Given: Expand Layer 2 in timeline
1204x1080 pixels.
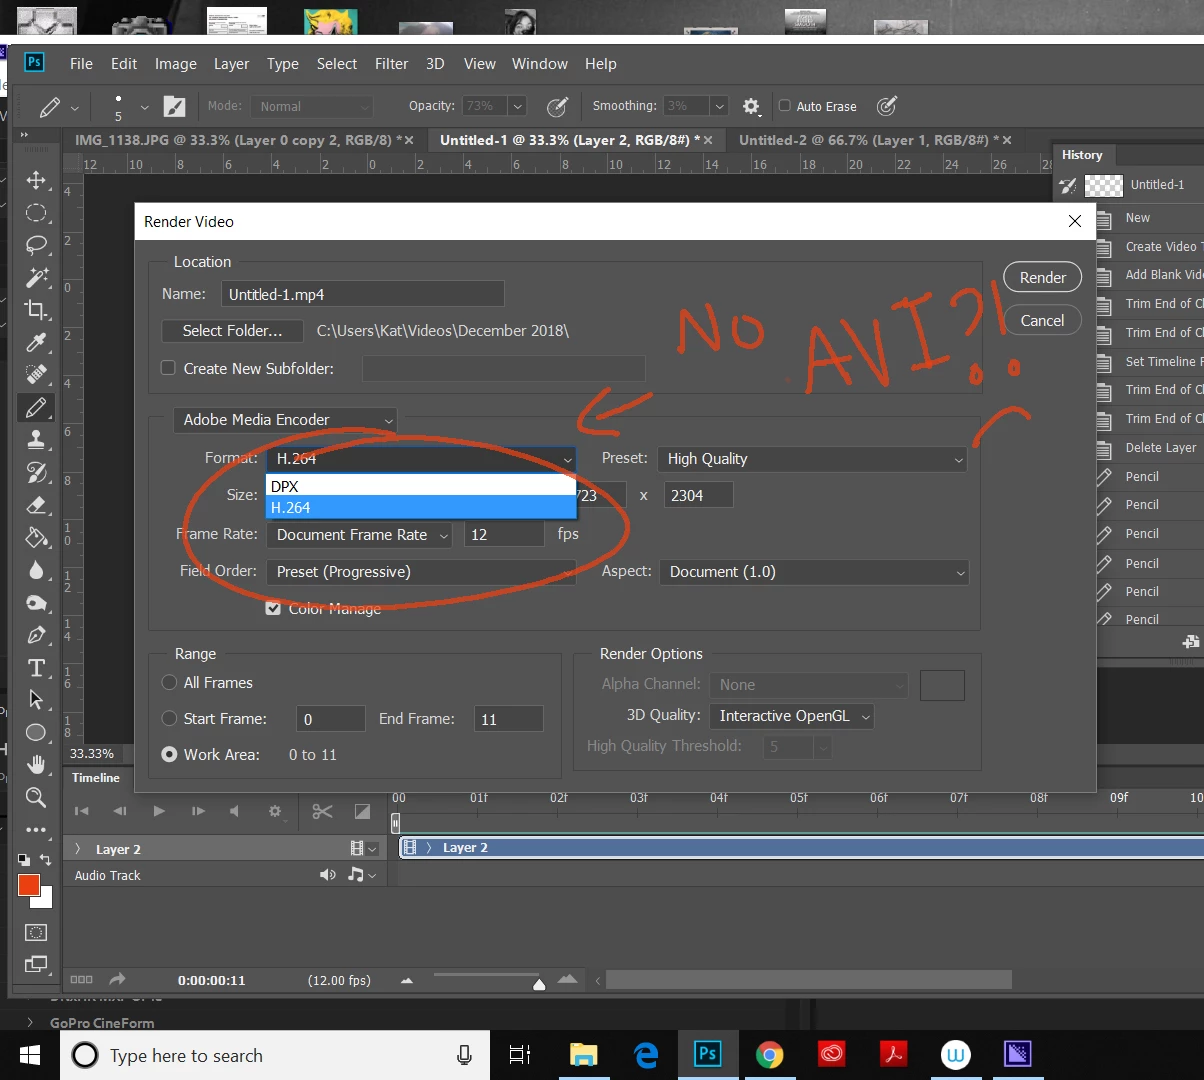Looking at the screenshot, I should pos(78,849).
